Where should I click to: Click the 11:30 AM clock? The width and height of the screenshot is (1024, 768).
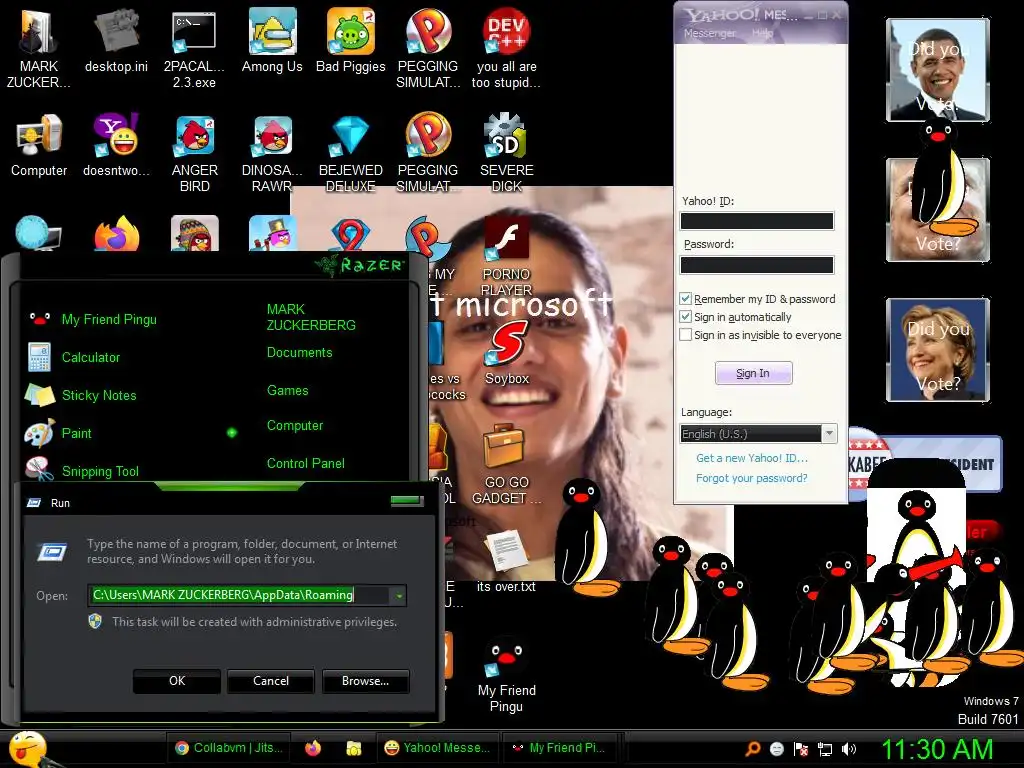937,749
